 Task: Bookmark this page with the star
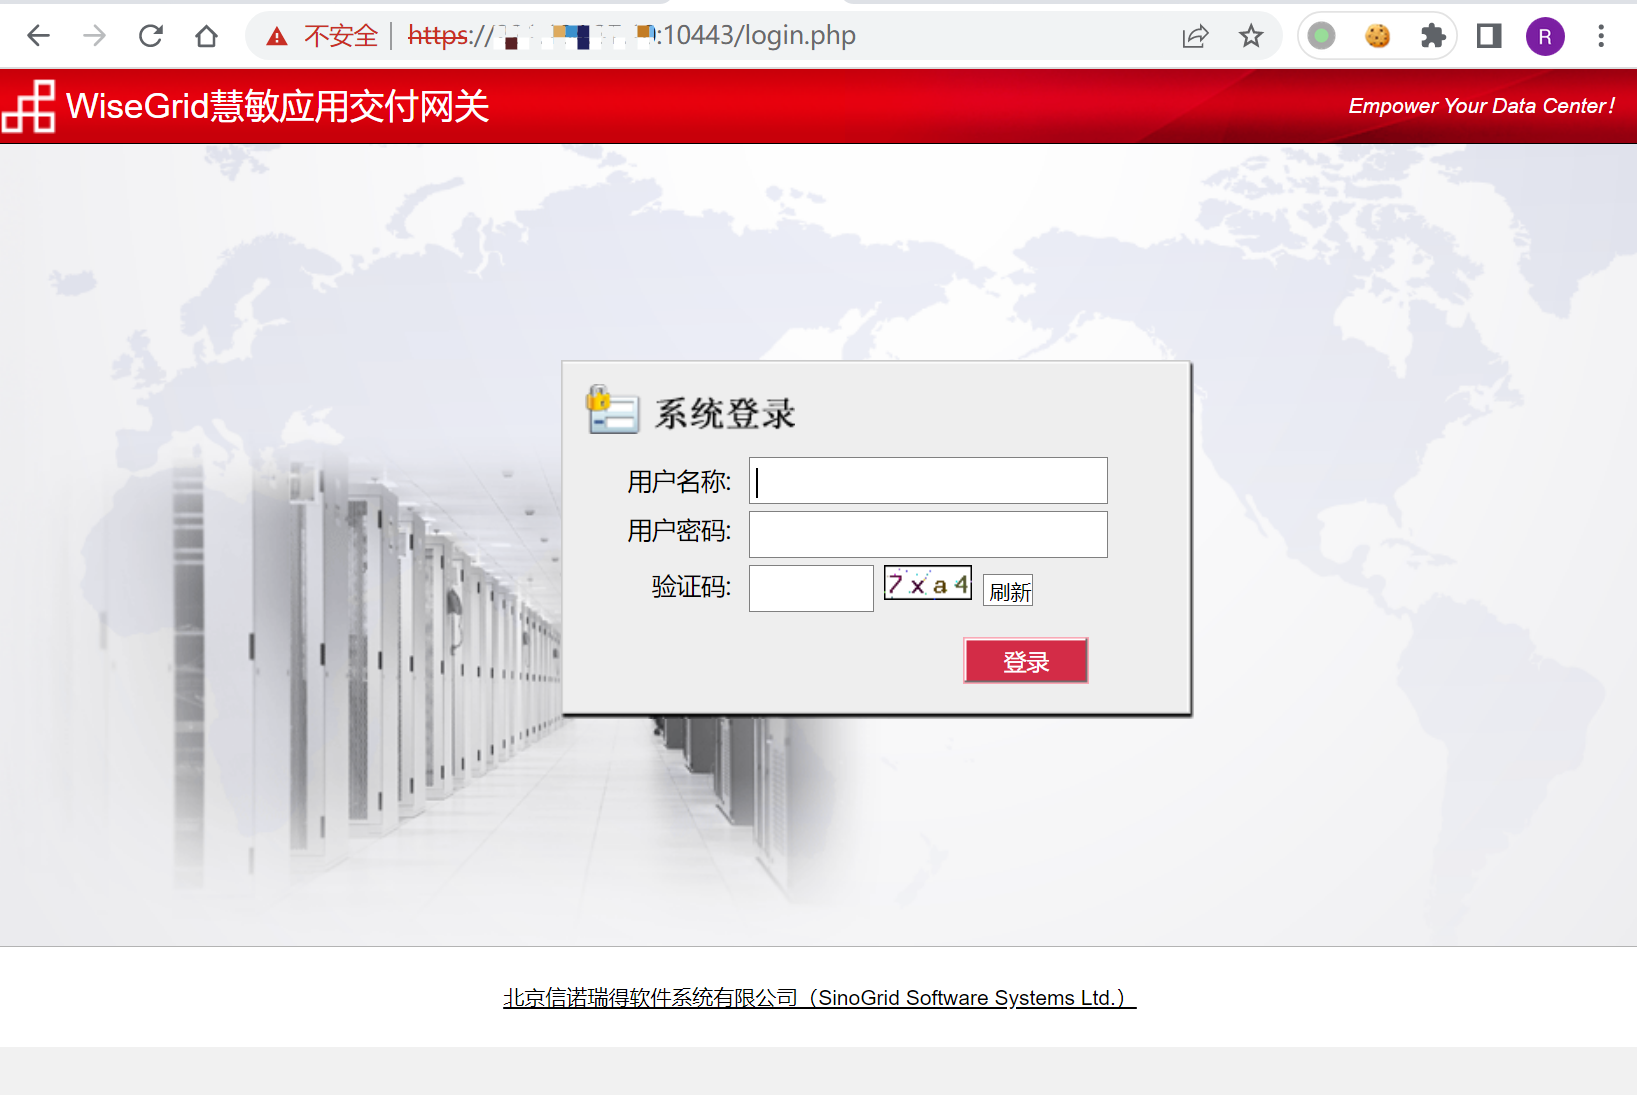pos(1251,37)
